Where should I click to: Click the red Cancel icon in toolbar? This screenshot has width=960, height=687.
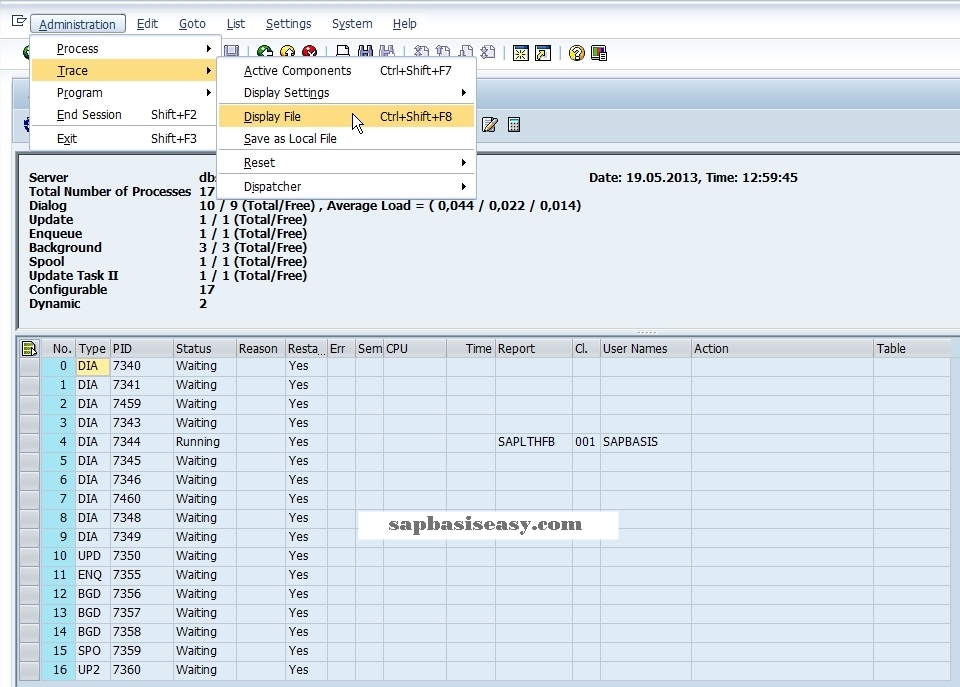pyautogui.click(x=310, y=53)
